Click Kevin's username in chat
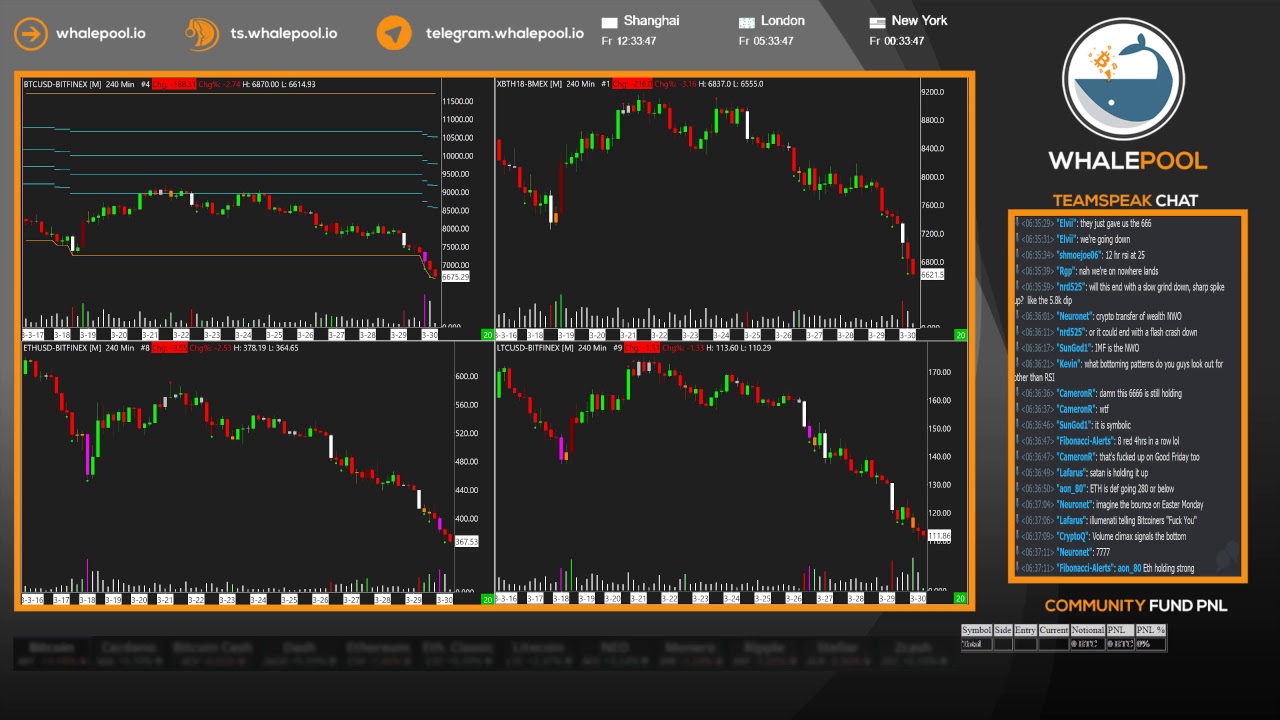Viewport: 1280px width, 720px height. click(1069, 365)
